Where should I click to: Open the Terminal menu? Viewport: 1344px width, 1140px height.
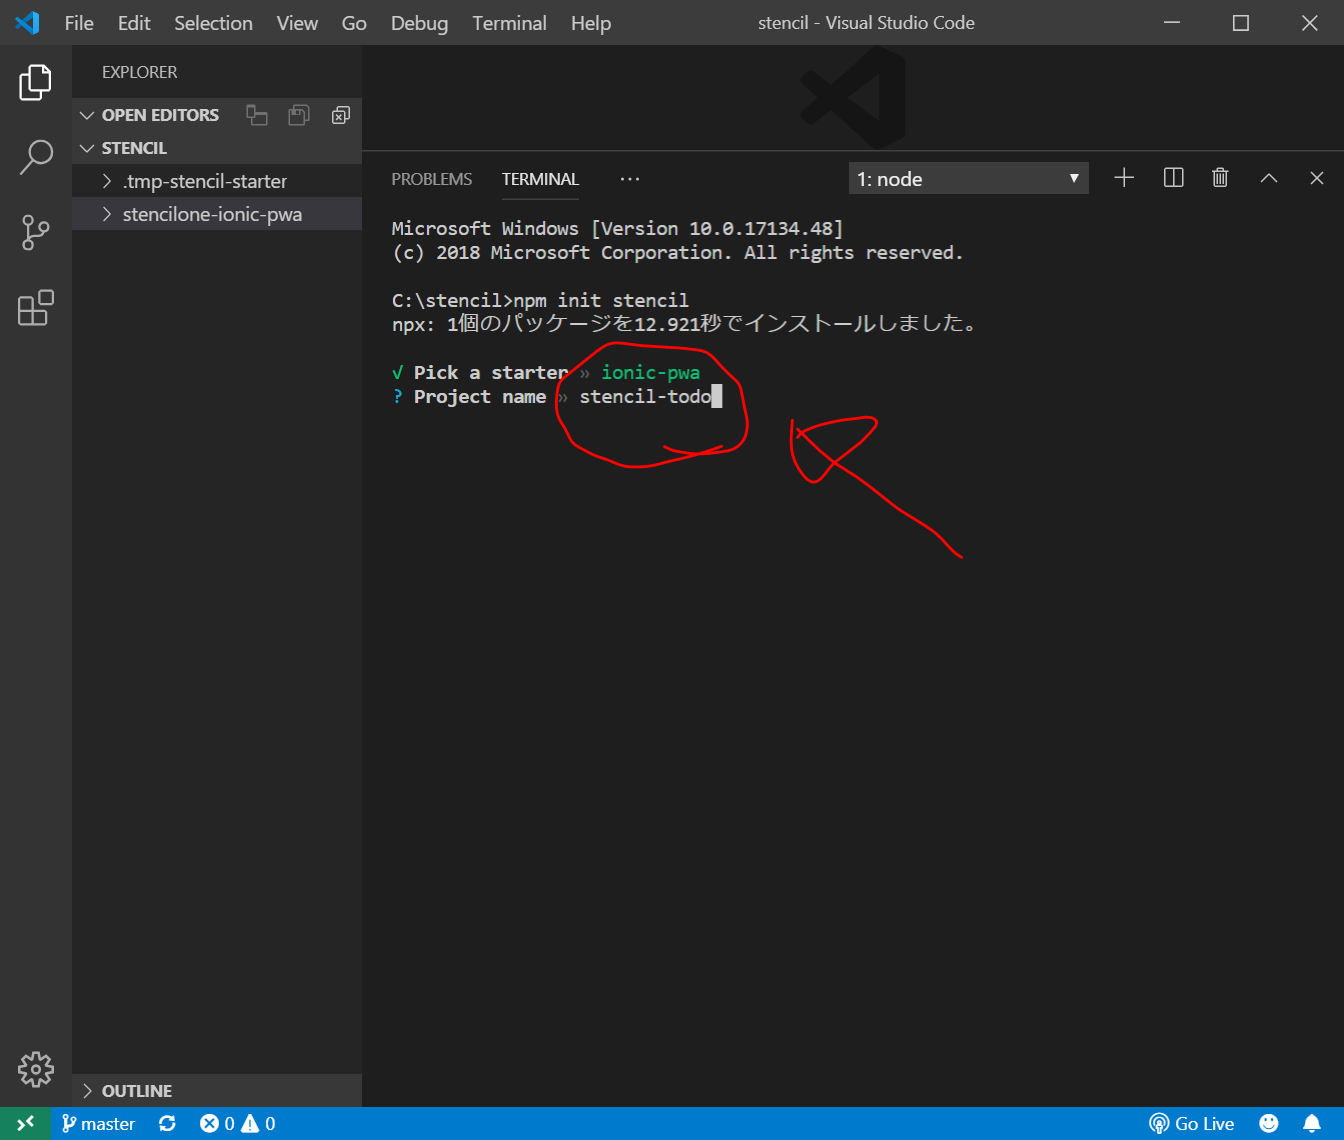click(x=509, y=23)
